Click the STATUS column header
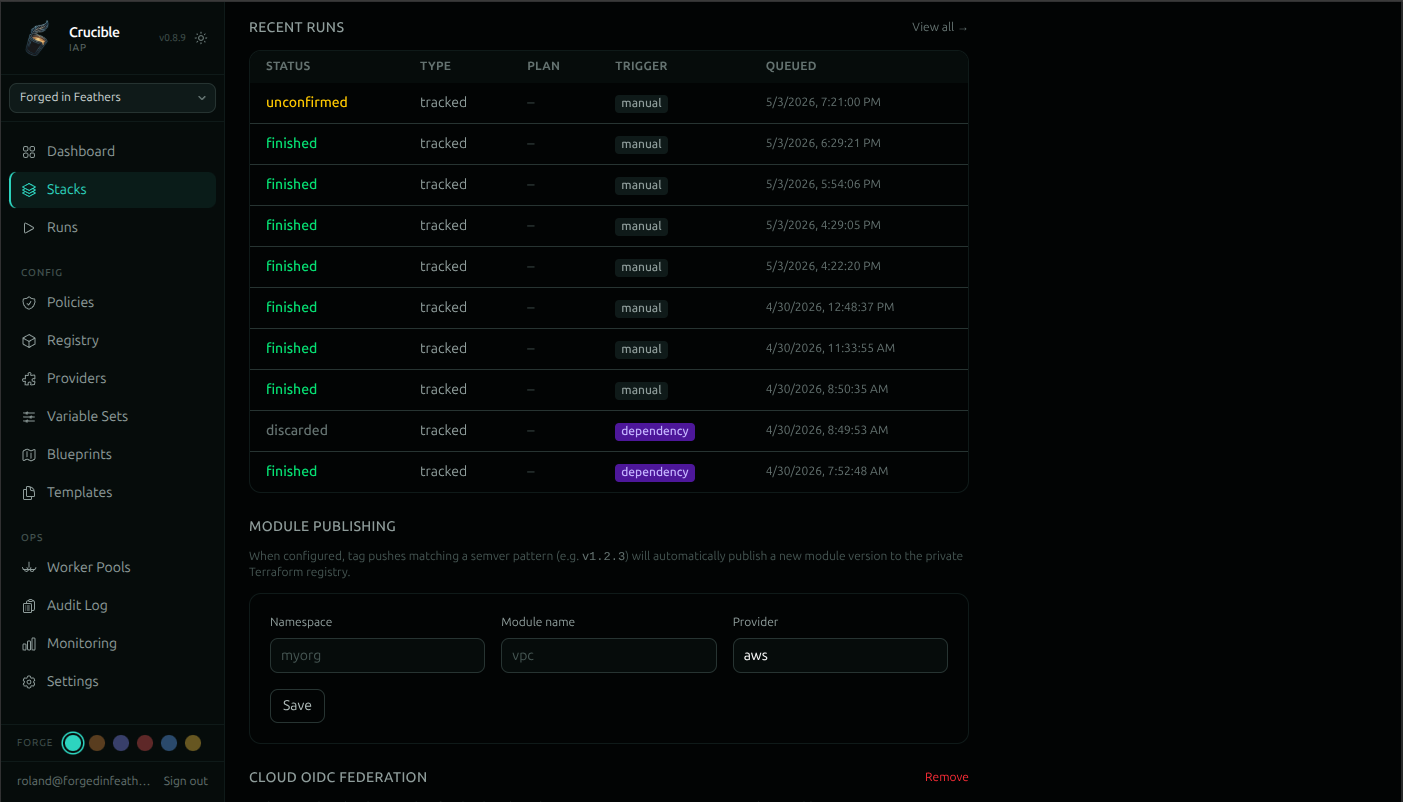This screenshot has width=1403, height=802. [288, 66]
